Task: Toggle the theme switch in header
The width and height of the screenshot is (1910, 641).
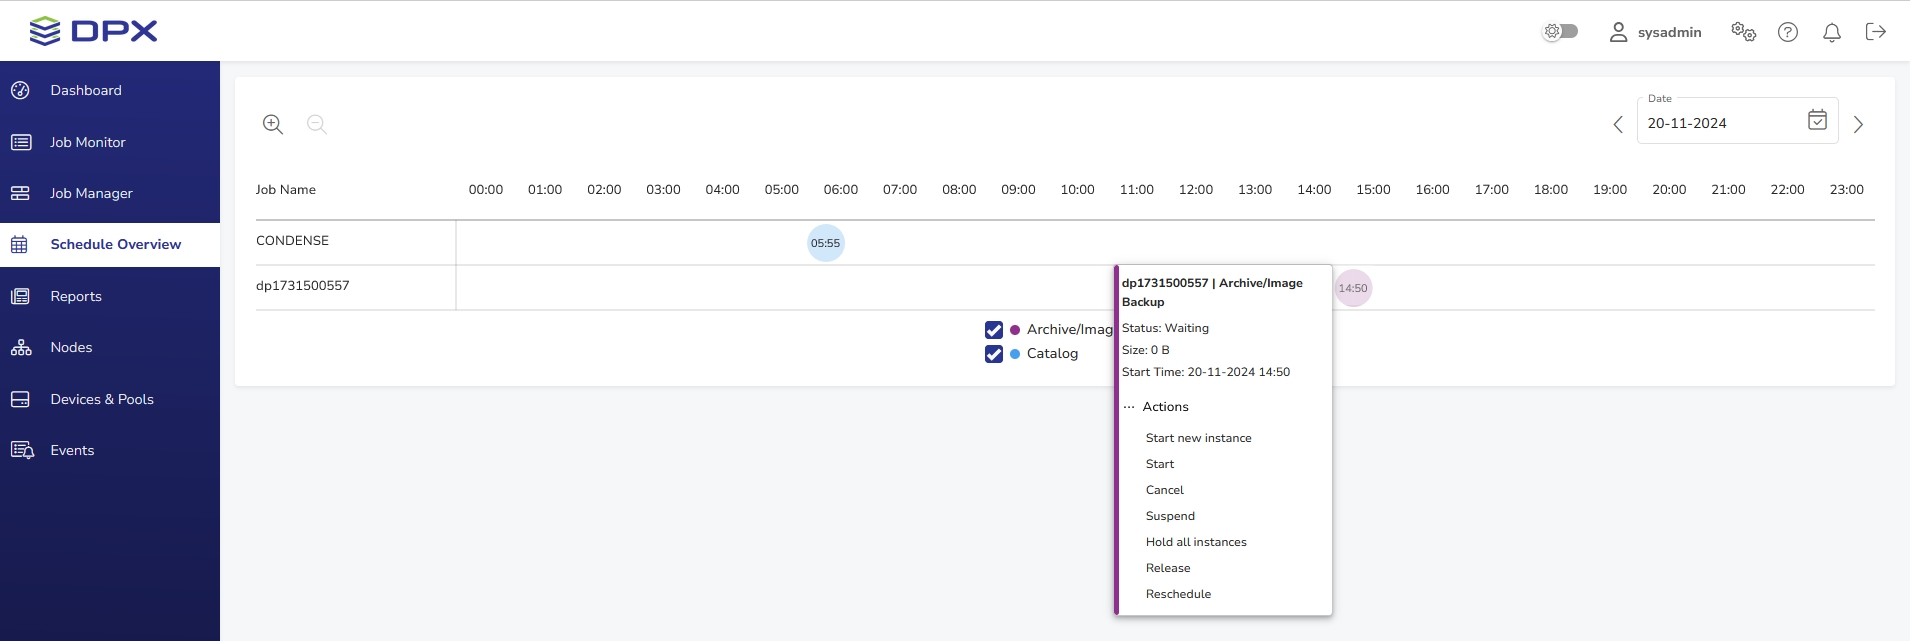Action: pyautogui.click(x=1560, y=31)
